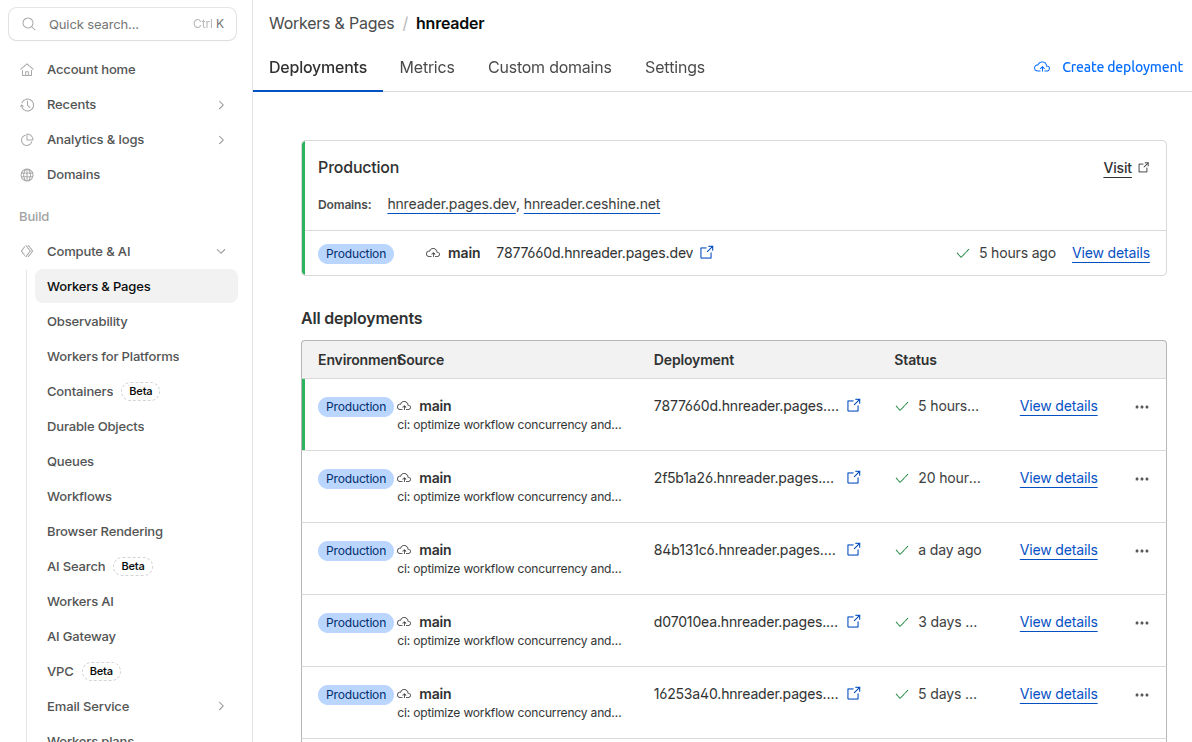Switch to the Metrics tab

pyautogui.click(x=427, y=67)
